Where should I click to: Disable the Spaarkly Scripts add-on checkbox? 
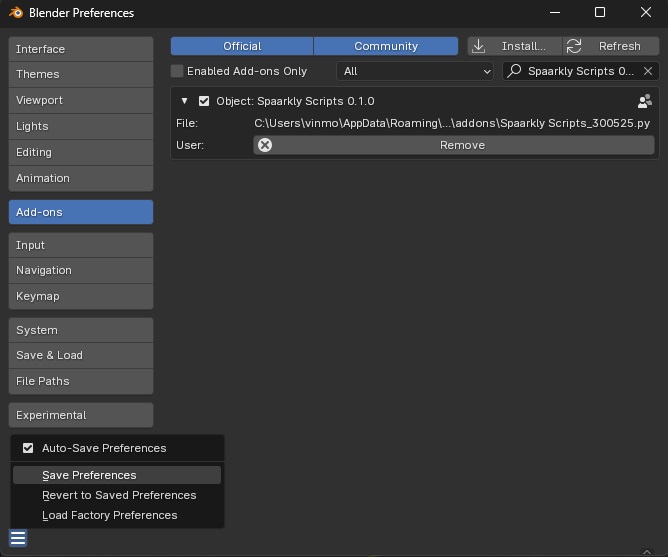[204, 101]
